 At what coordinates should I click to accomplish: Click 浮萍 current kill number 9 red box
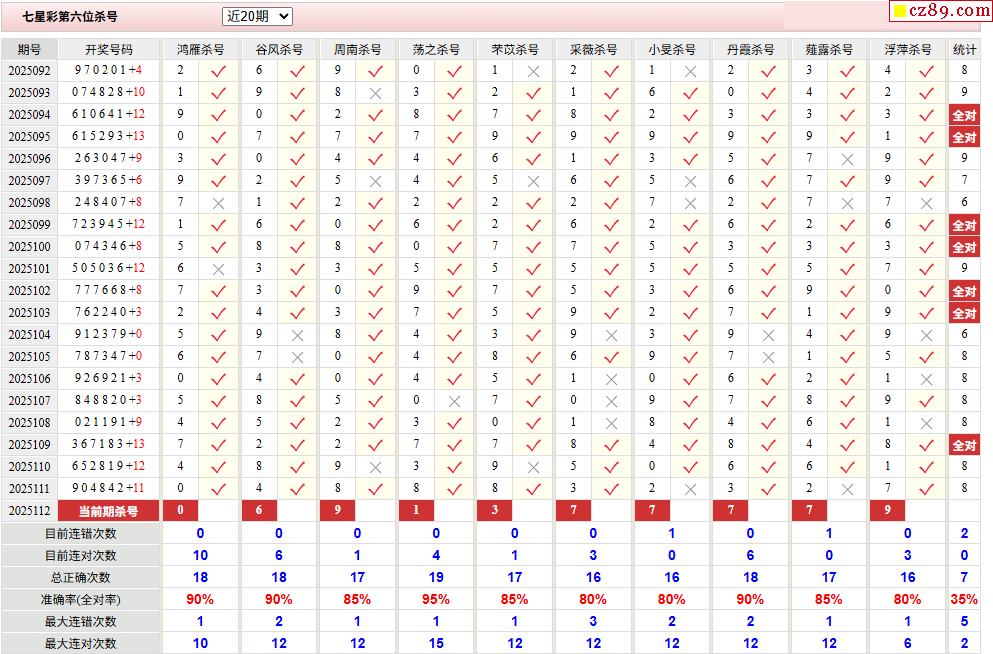pyautogui.click(x=887, y=510)
